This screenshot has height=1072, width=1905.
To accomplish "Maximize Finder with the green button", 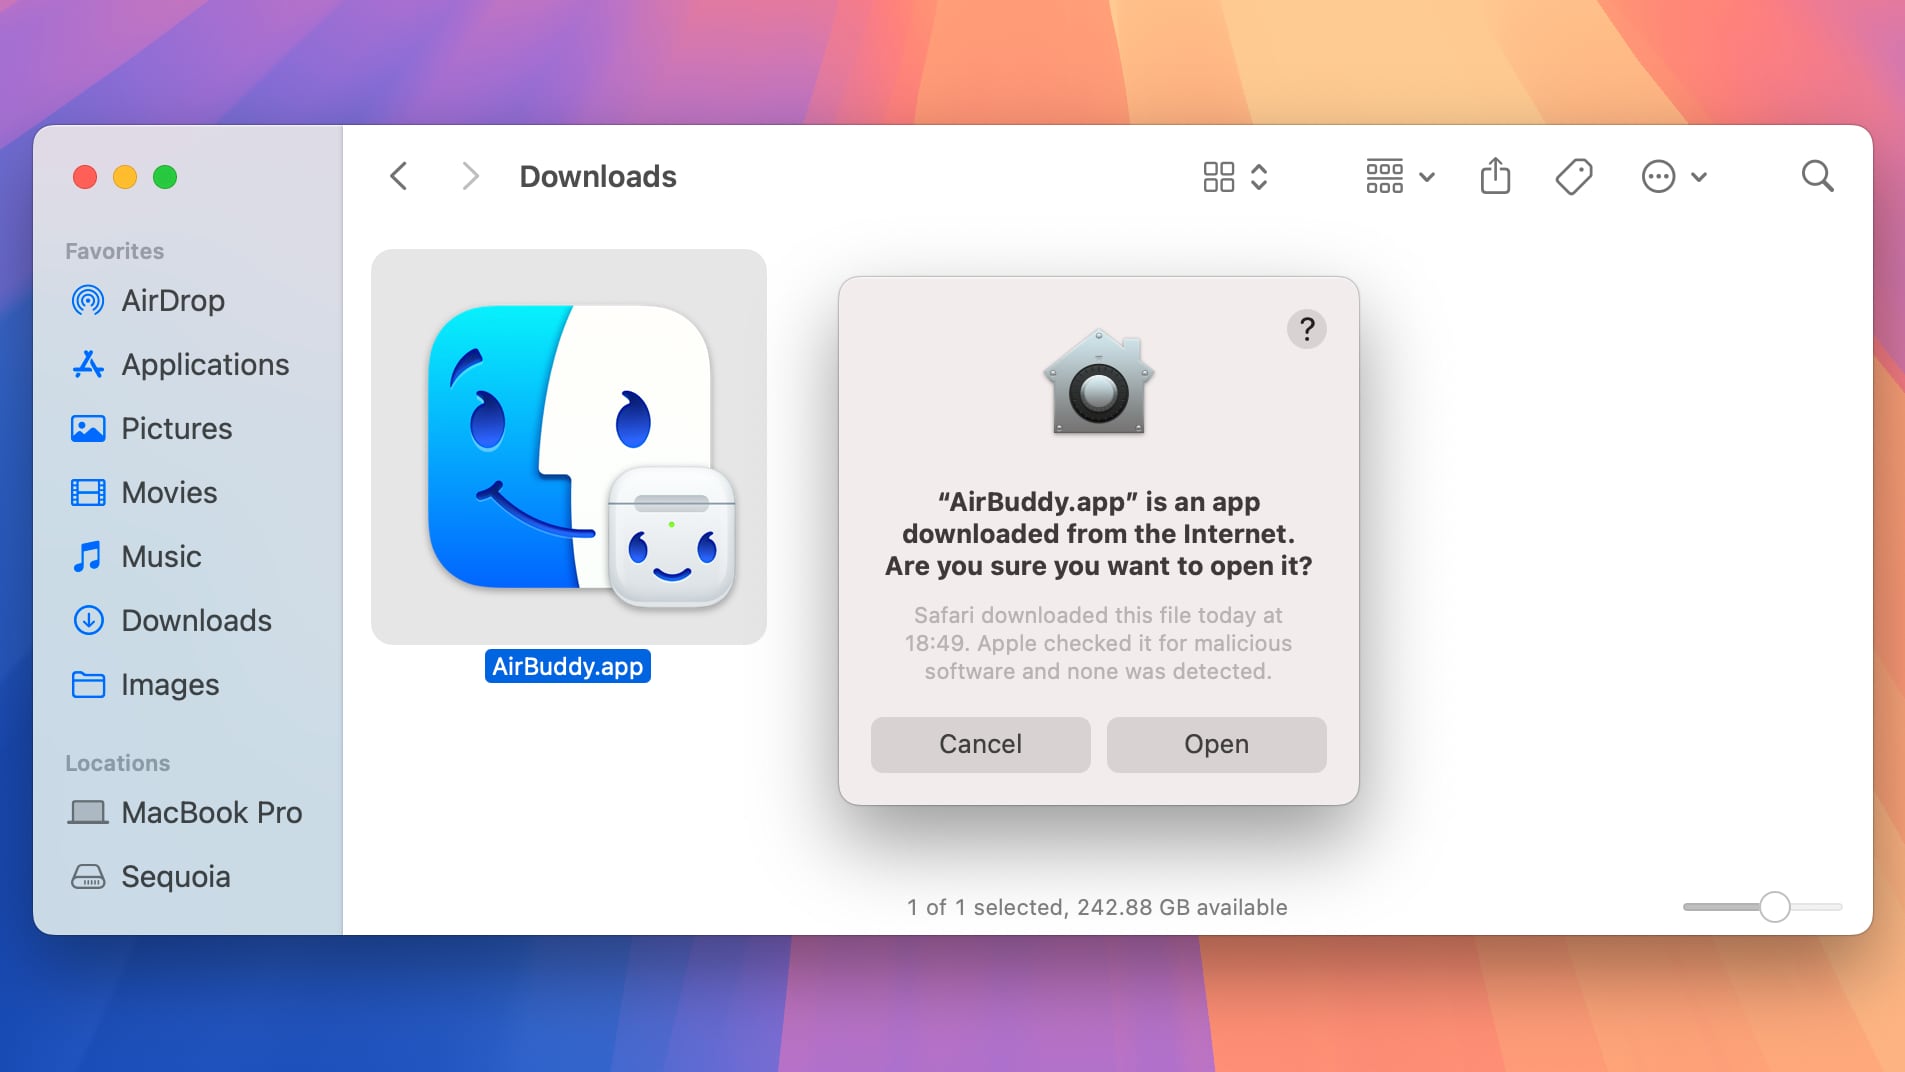I will click(x=165, y=177).
